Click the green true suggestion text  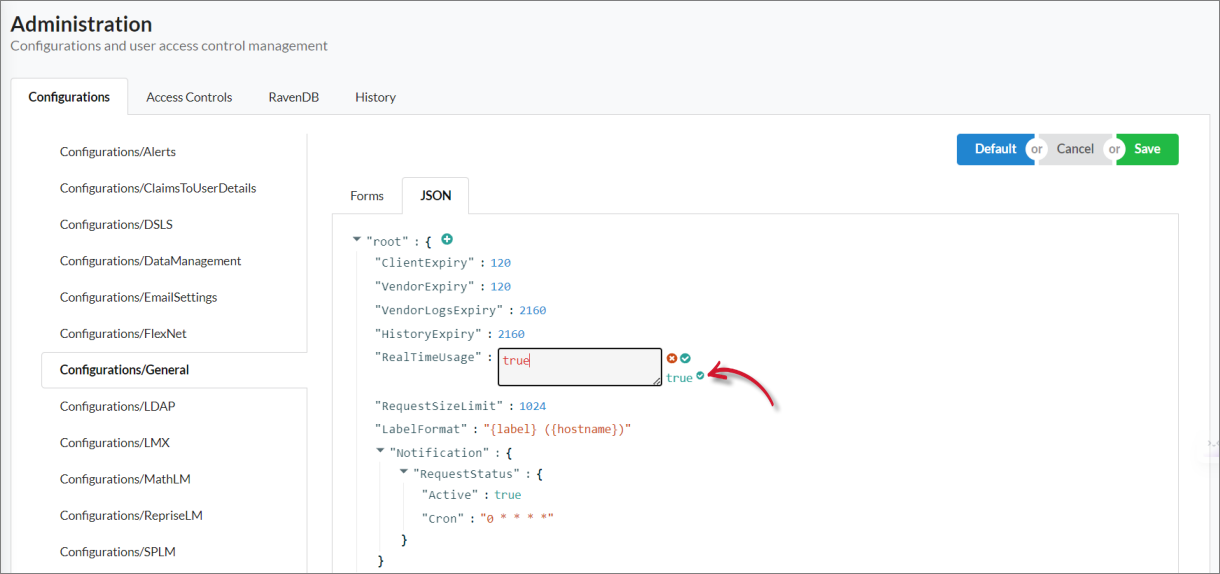coord(679,378)
